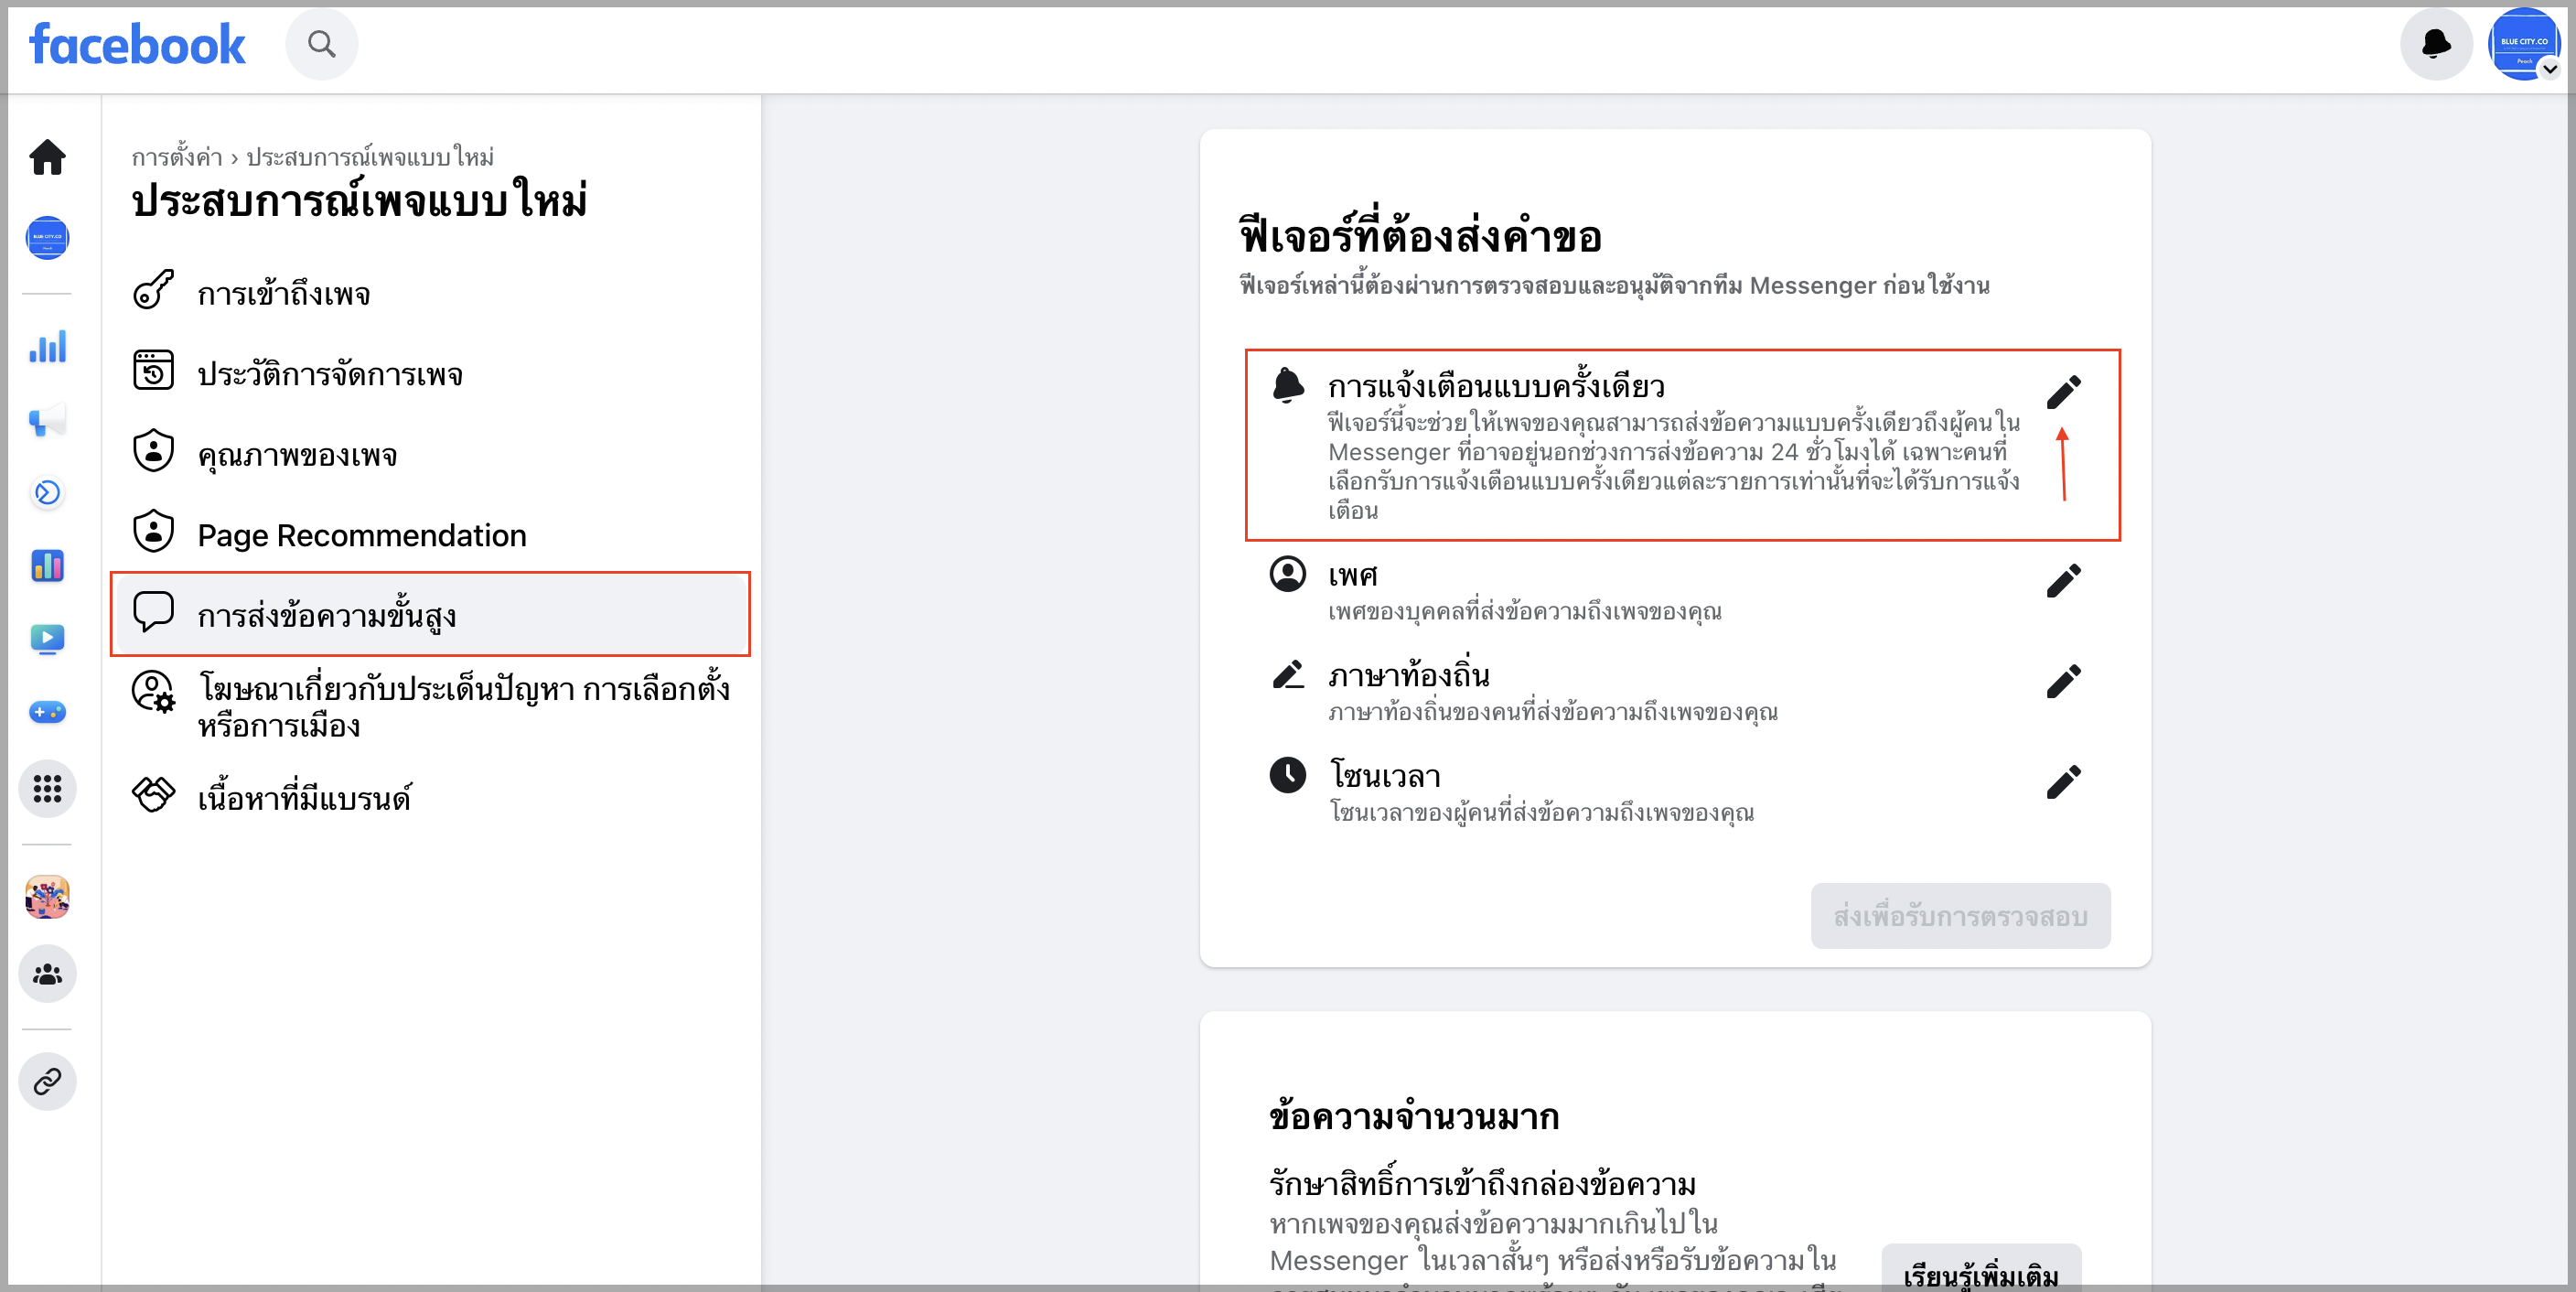Open the Blue City page avatar in sidebar

47,238
